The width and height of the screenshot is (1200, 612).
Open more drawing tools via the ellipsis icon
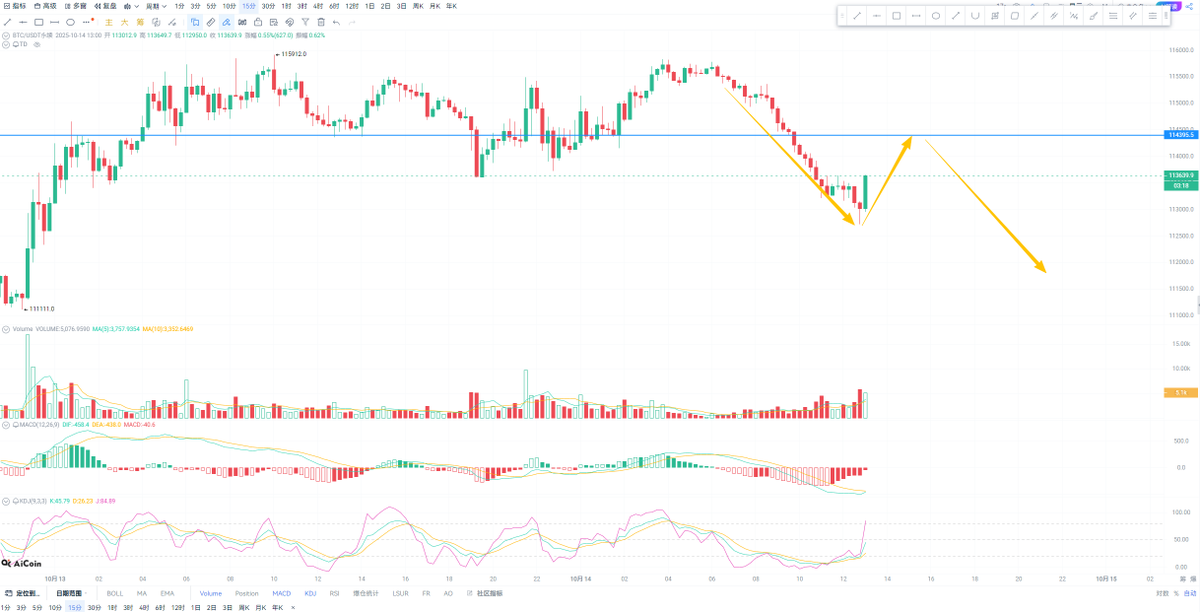(86, 22)
